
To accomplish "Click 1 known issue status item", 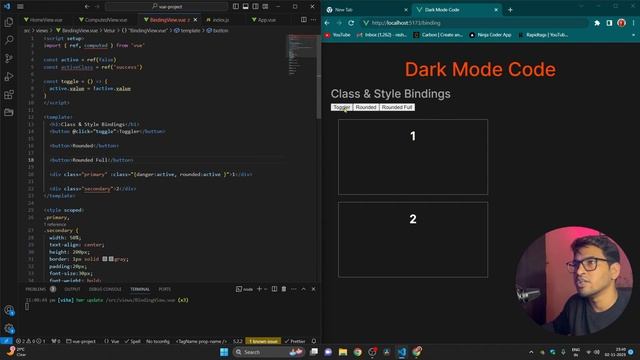I will tap(263, 341).
